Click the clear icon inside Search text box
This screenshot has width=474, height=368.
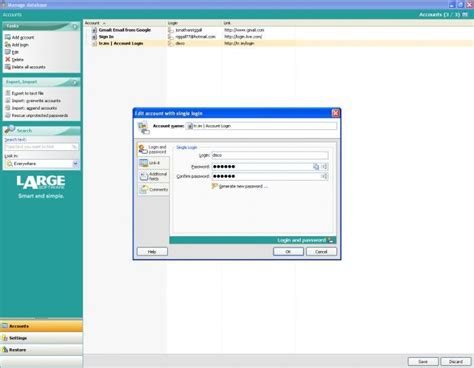coord(74,147)
